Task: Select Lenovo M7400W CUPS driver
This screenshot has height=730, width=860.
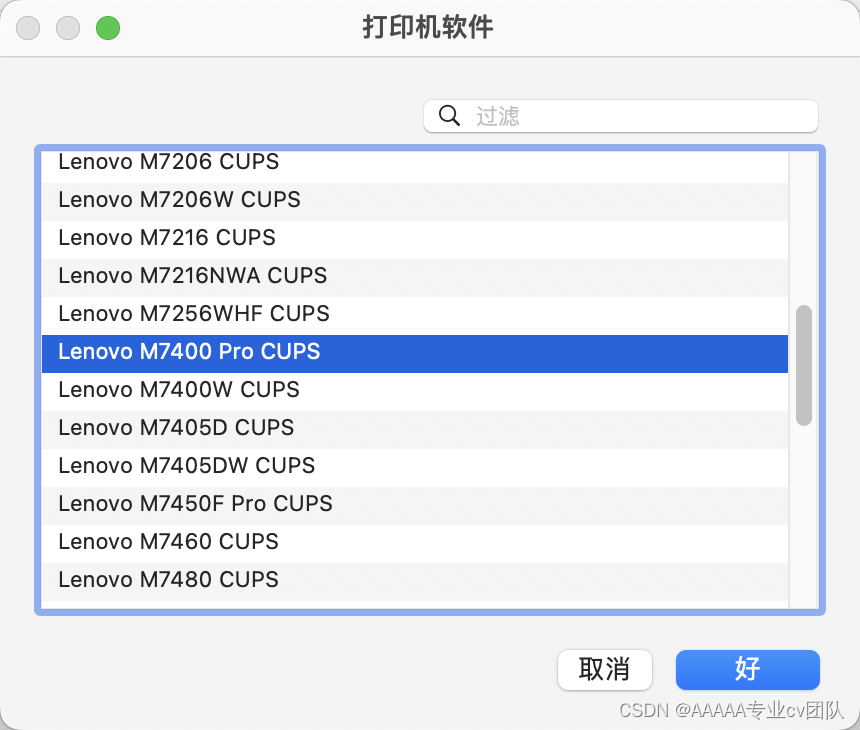Action: pyautogui.click(x=415, y=392)
